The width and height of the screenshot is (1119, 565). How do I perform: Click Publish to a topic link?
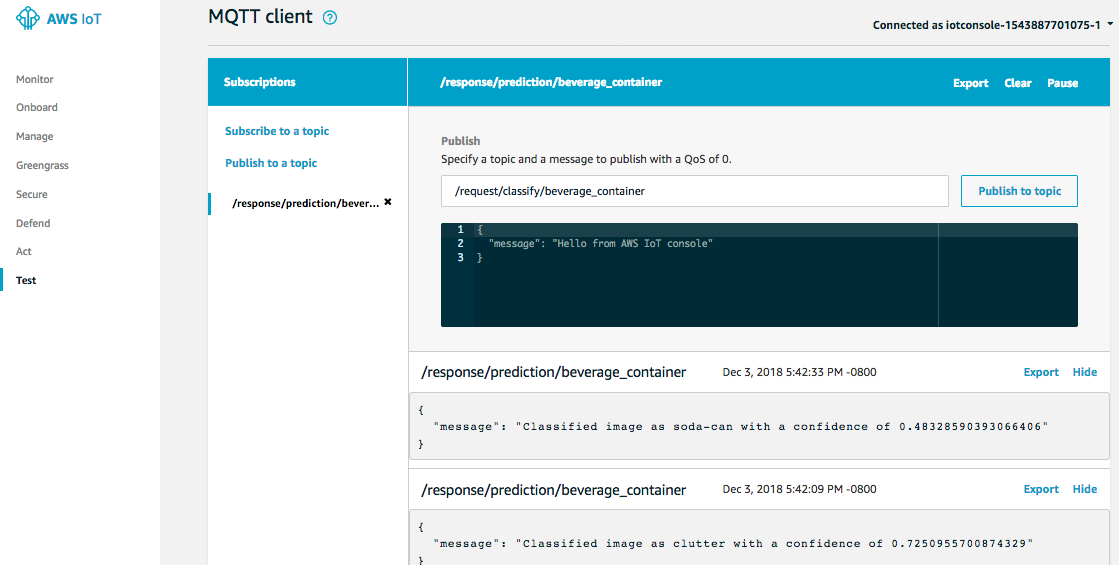(x=271, y=163)
